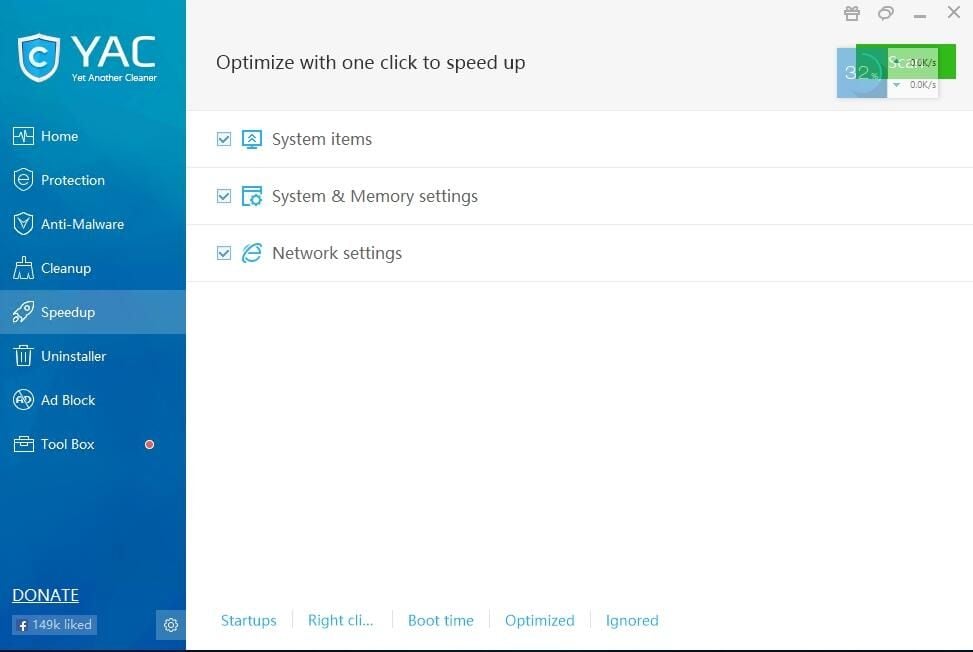Open the Ignored list link

[632, 620]
